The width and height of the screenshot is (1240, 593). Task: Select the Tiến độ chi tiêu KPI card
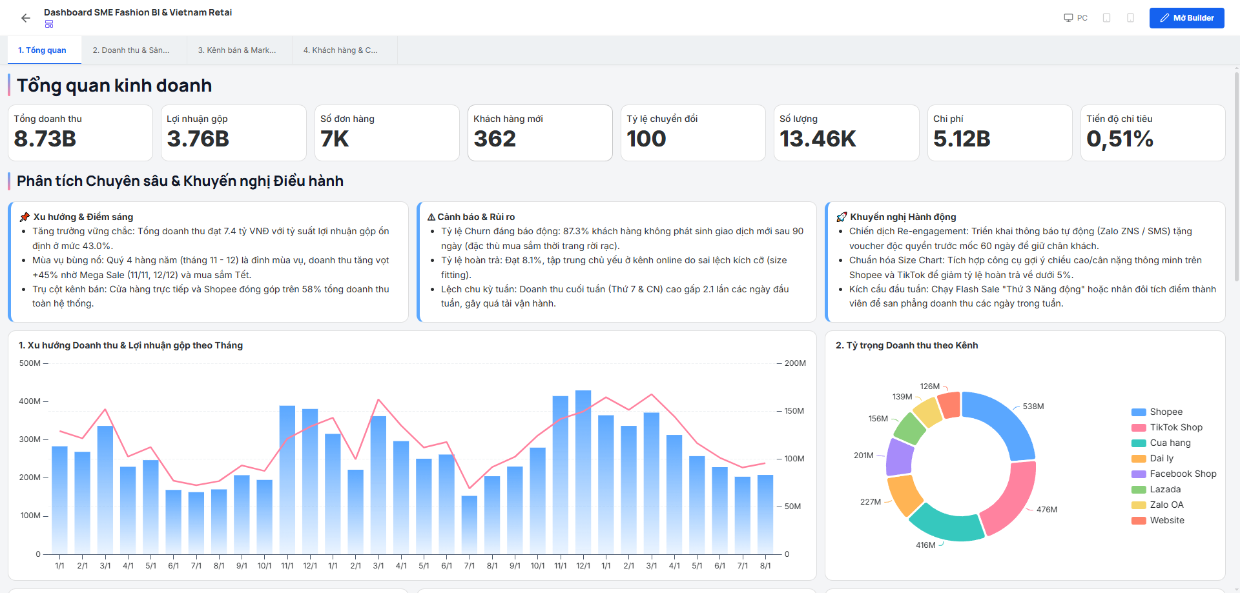pos(1152,133)
